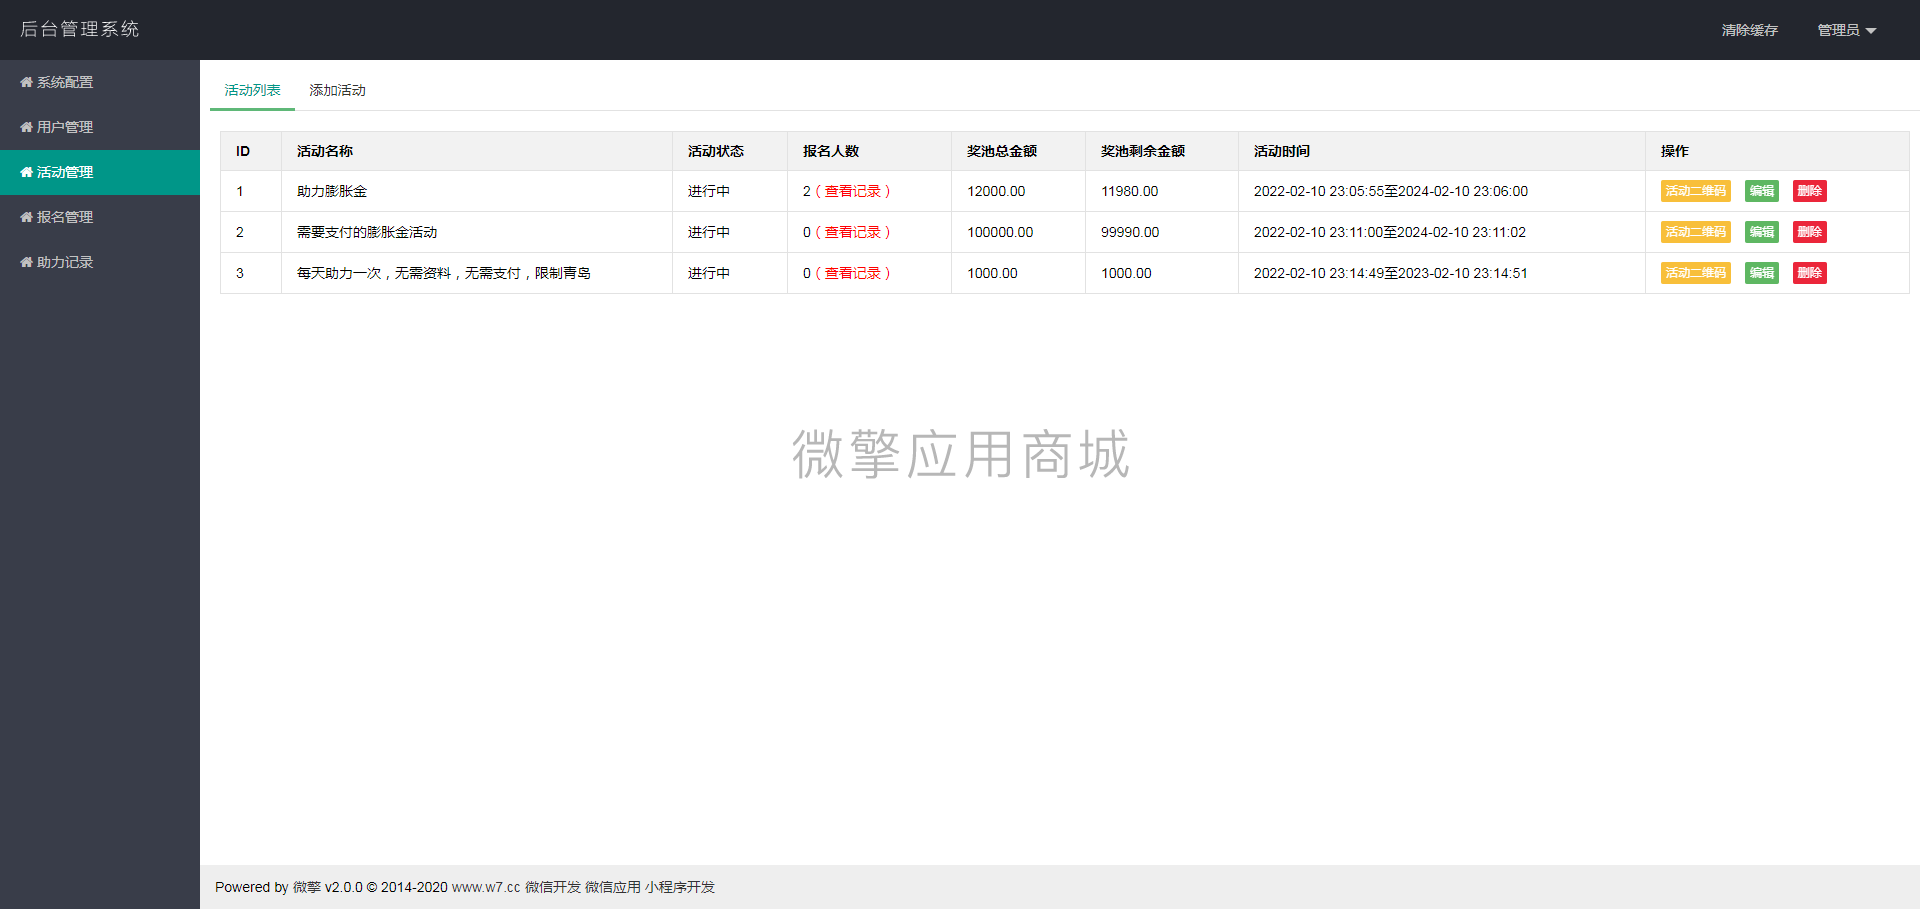This screenshot has width=1920, height=909.
Task: Open 助力记录 in the sidebar
Action: (100, 262)
